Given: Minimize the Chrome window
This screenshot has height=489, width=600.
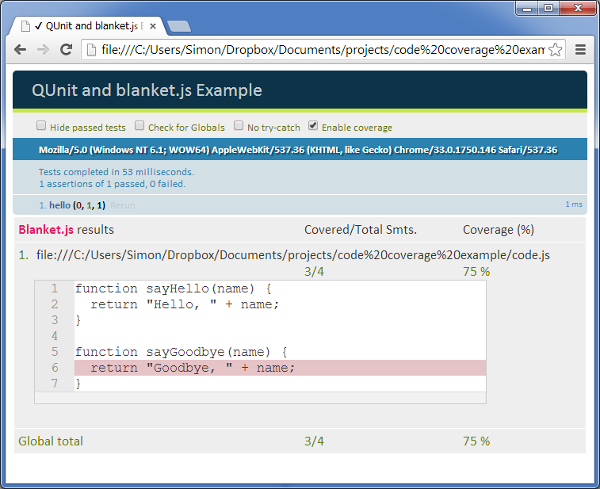Looking at the screenshot, I should tap(527, 8).
